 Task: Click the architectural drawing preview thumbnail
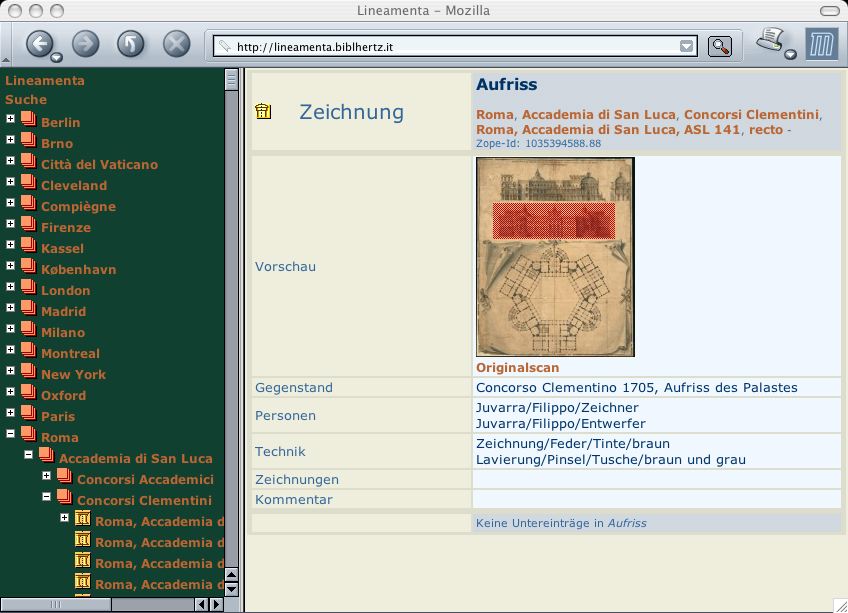(554, 257)
